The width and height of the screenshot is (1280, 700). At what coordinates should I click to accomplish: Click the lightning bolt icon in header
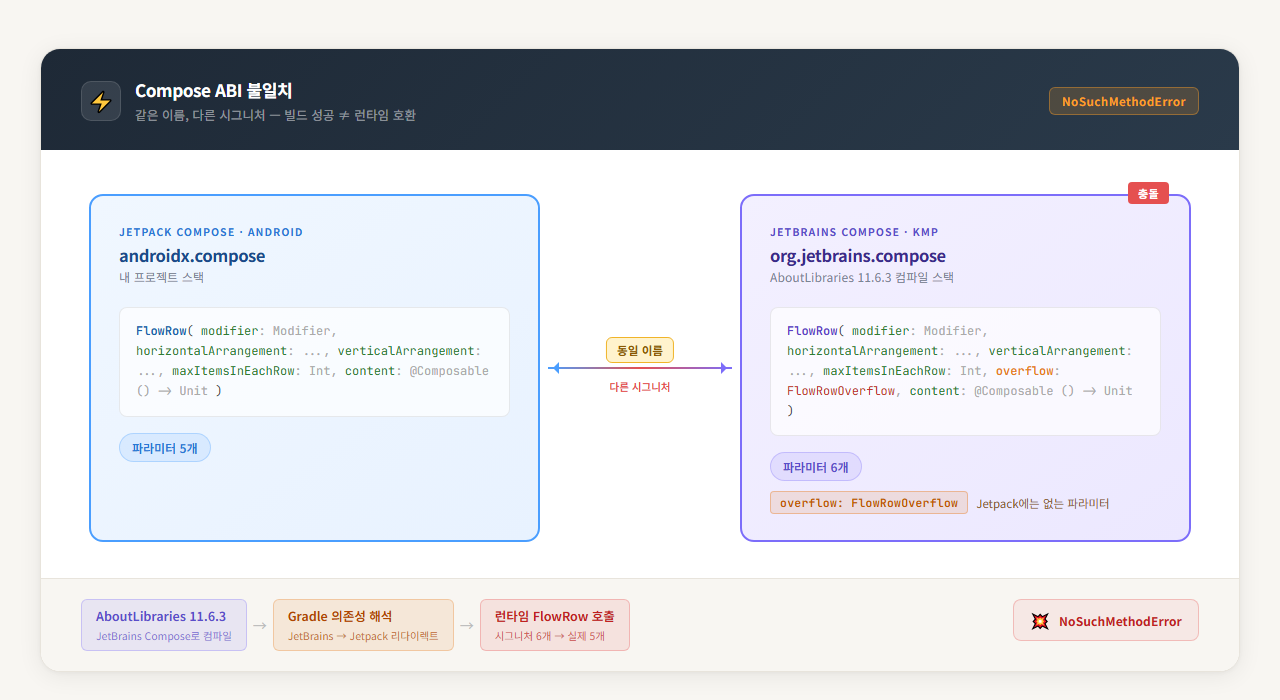click(x=101, y=101)
